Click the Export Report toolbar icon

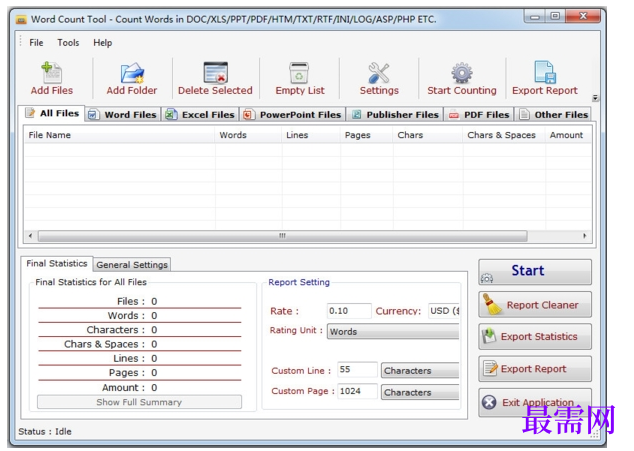545,73
